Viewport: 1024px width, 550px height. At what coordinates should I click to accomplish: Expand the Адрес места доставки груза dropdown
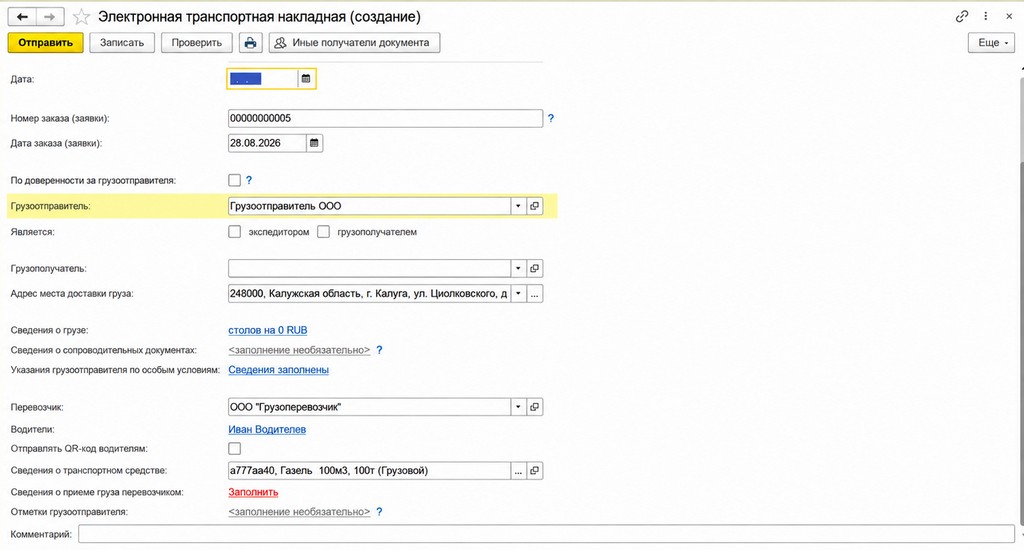click(x=518, y=294)
